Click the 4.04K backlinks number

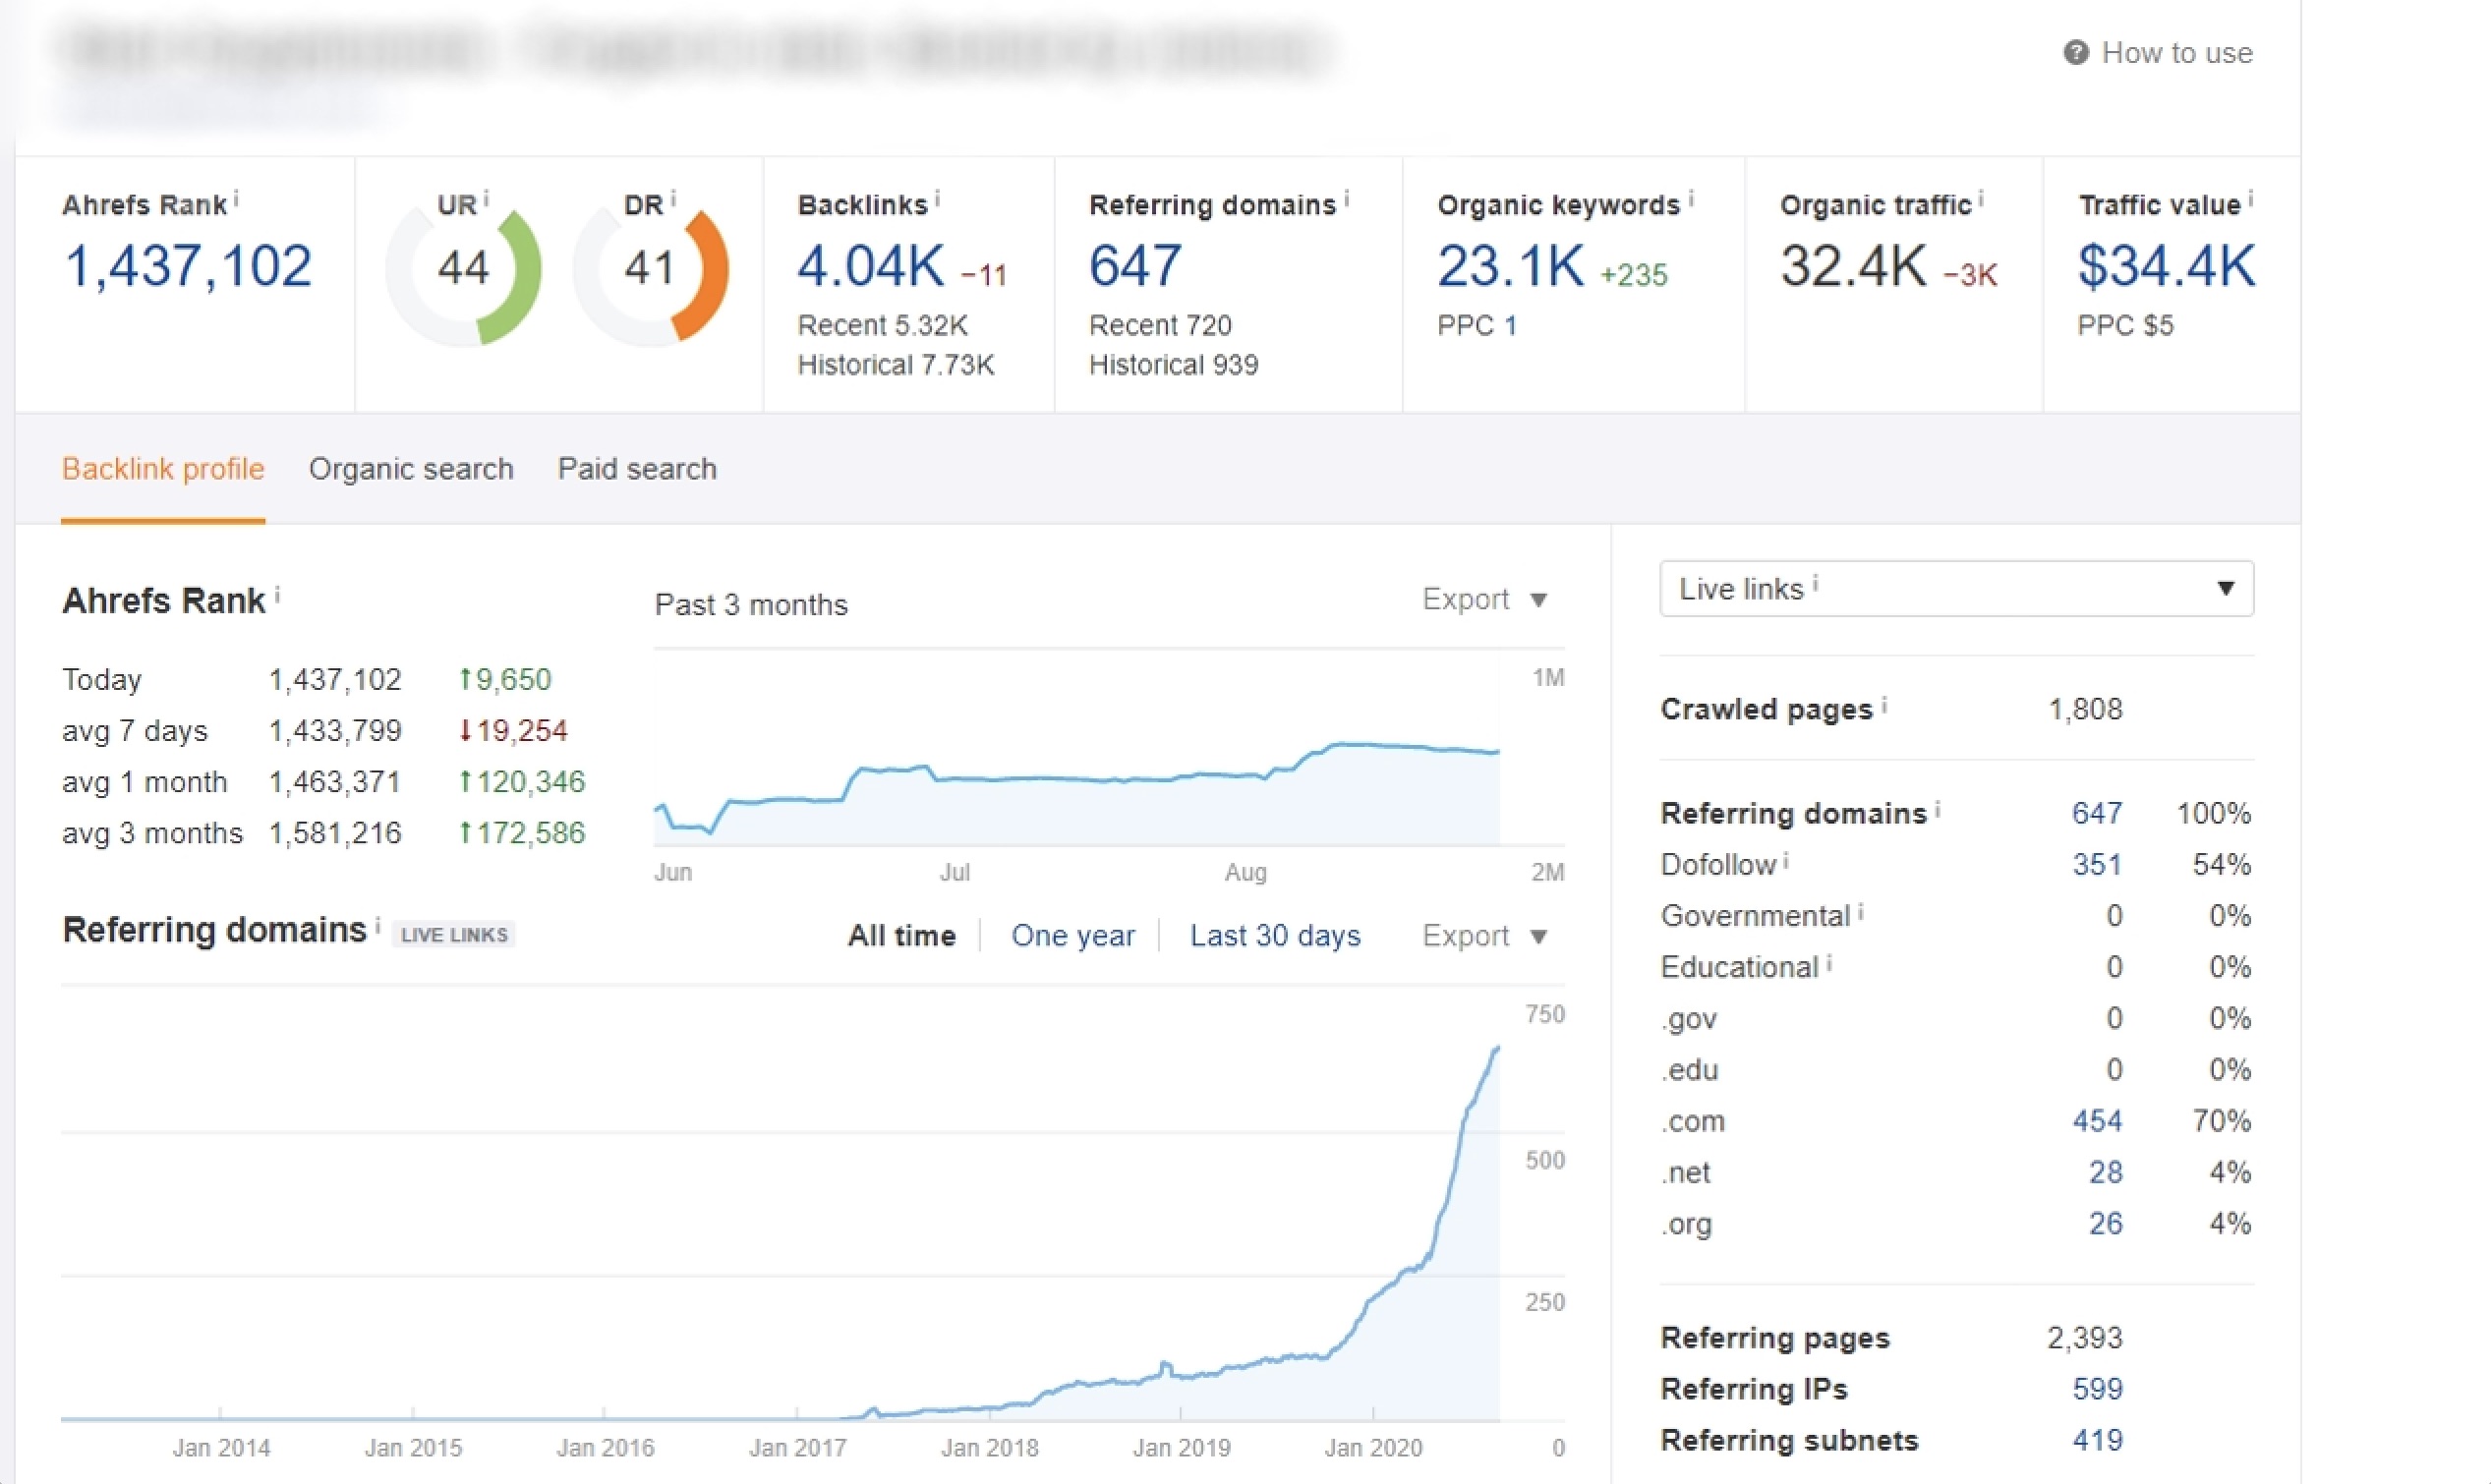point(870,267)
